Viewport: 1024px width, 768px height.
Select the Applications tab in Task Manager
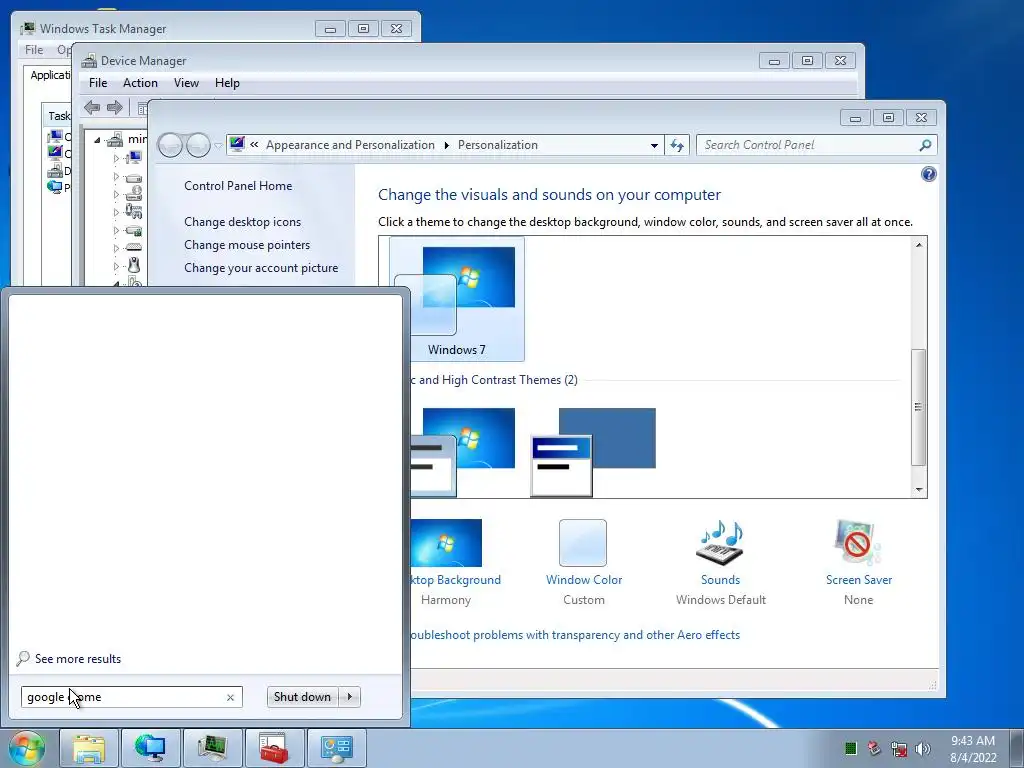coord(50,75)
